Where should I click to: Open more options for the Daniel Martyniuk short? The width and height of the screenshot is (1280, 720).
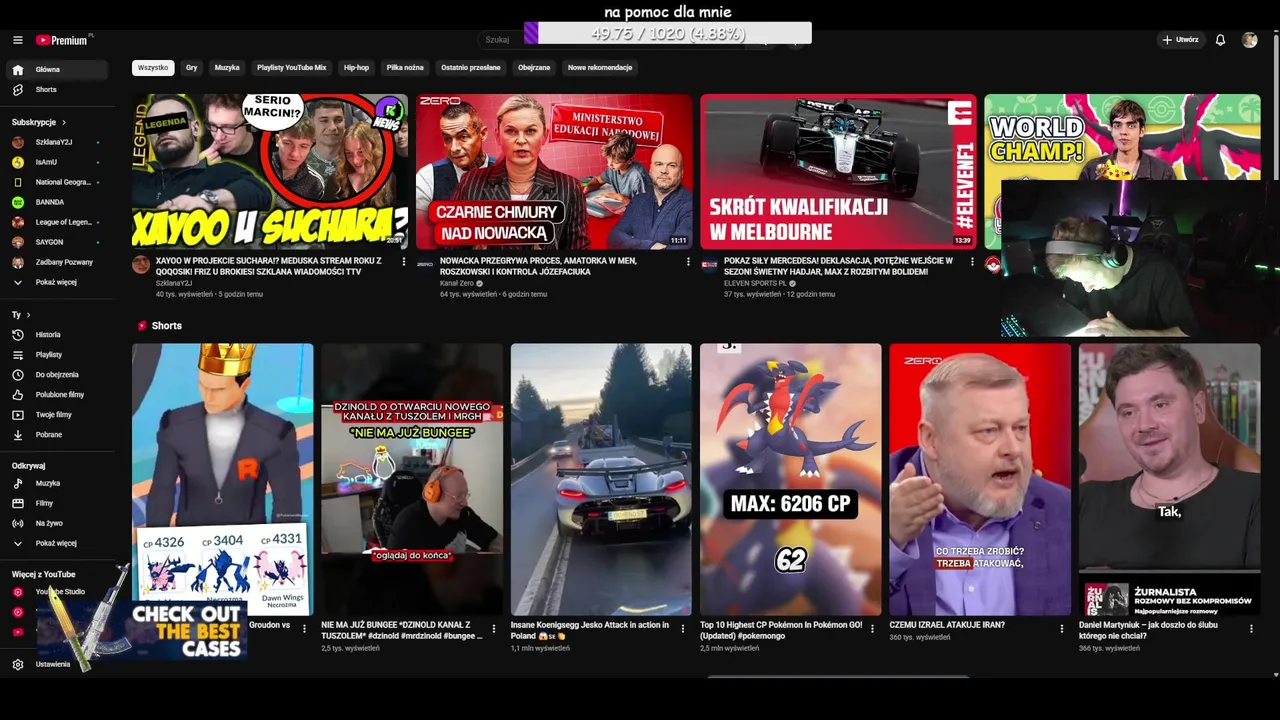1251,629
